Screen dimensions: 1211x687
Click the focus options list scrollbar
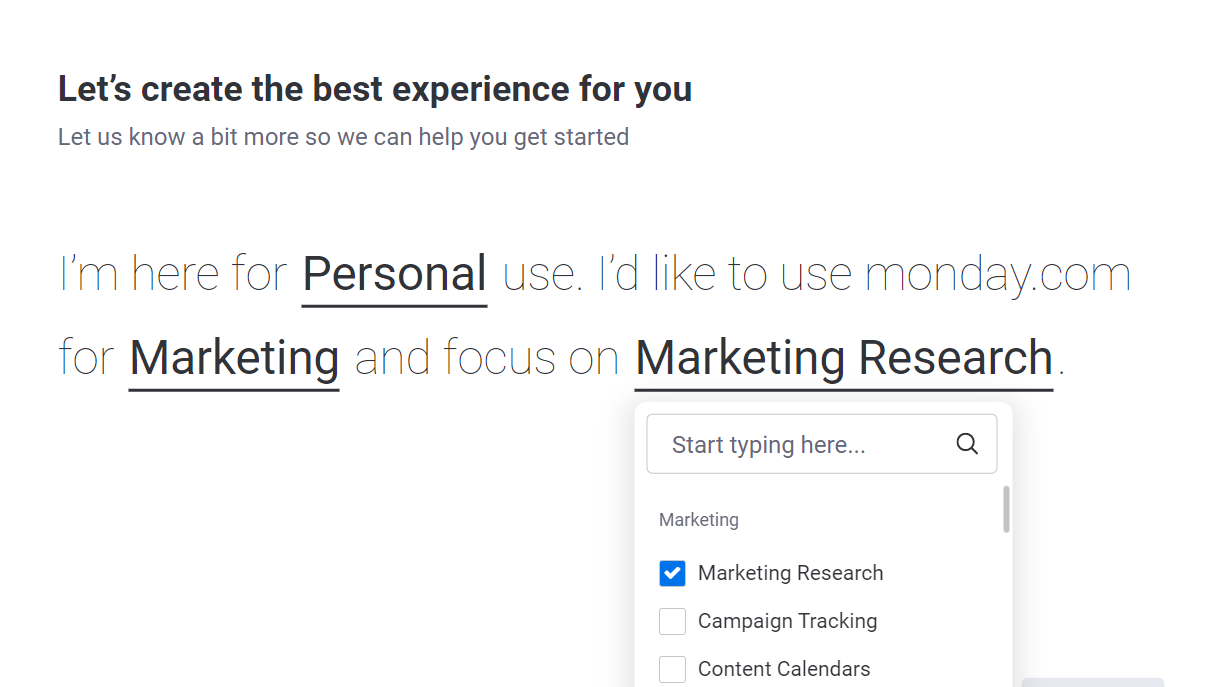(1006, 509)
